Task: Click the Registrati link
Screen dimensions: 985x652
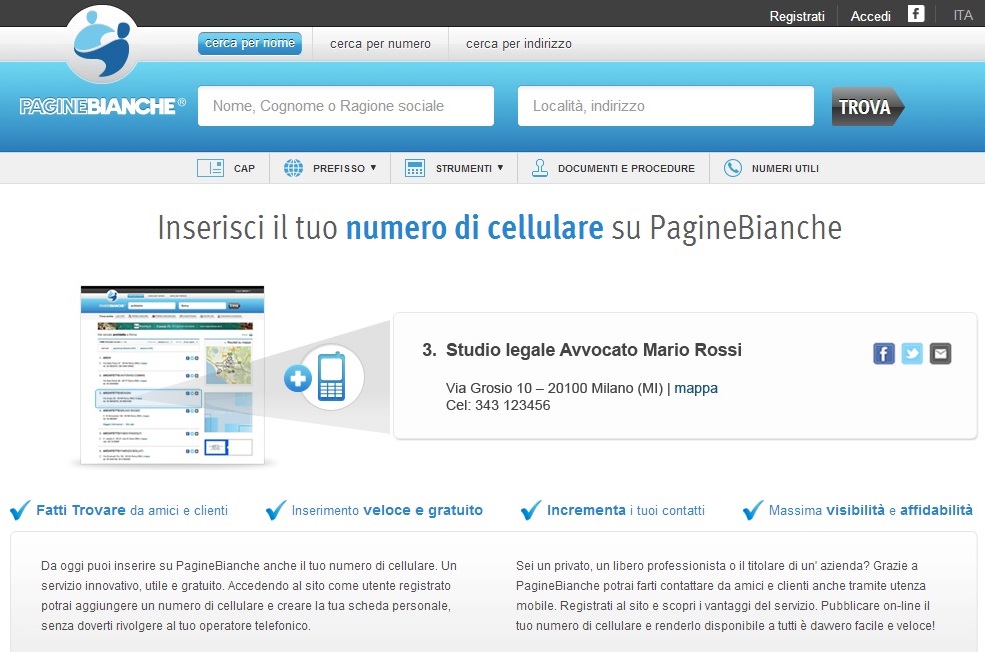Action: (797, 16)
